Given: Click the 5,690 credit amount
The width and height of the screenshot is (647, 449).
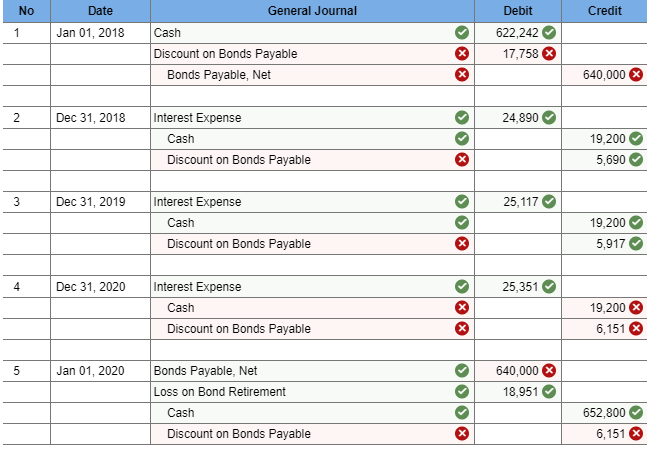Looking at the screenshot, I should (x=611, y=160).
